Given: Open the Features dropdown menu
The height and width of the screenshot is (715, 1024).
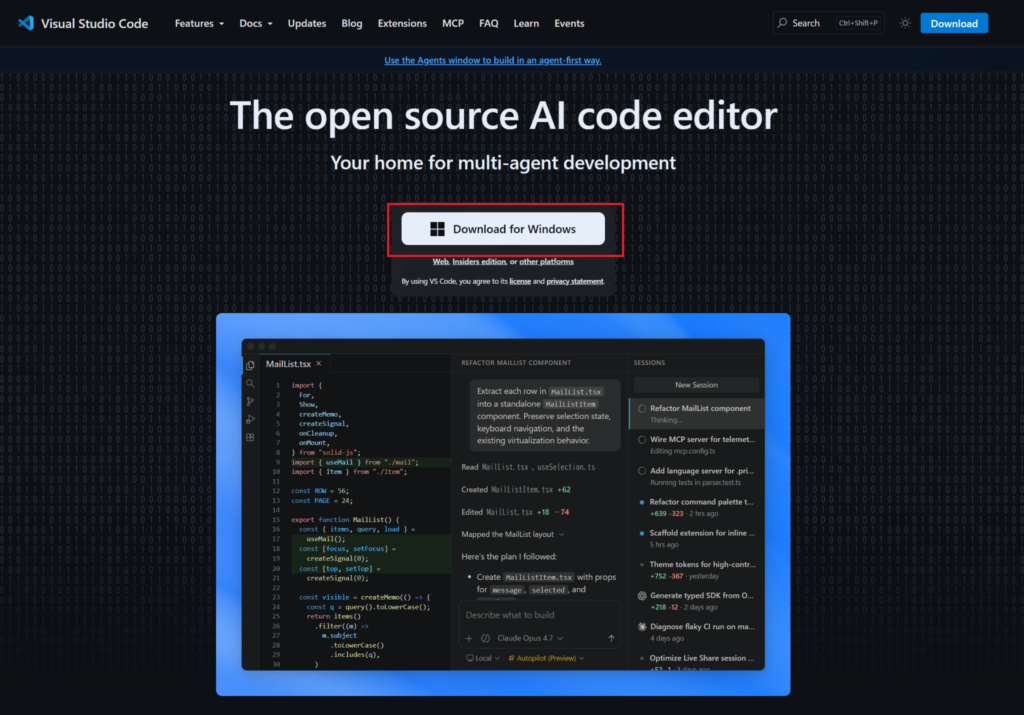Looking at the screenshot, I should click(199, 24).
